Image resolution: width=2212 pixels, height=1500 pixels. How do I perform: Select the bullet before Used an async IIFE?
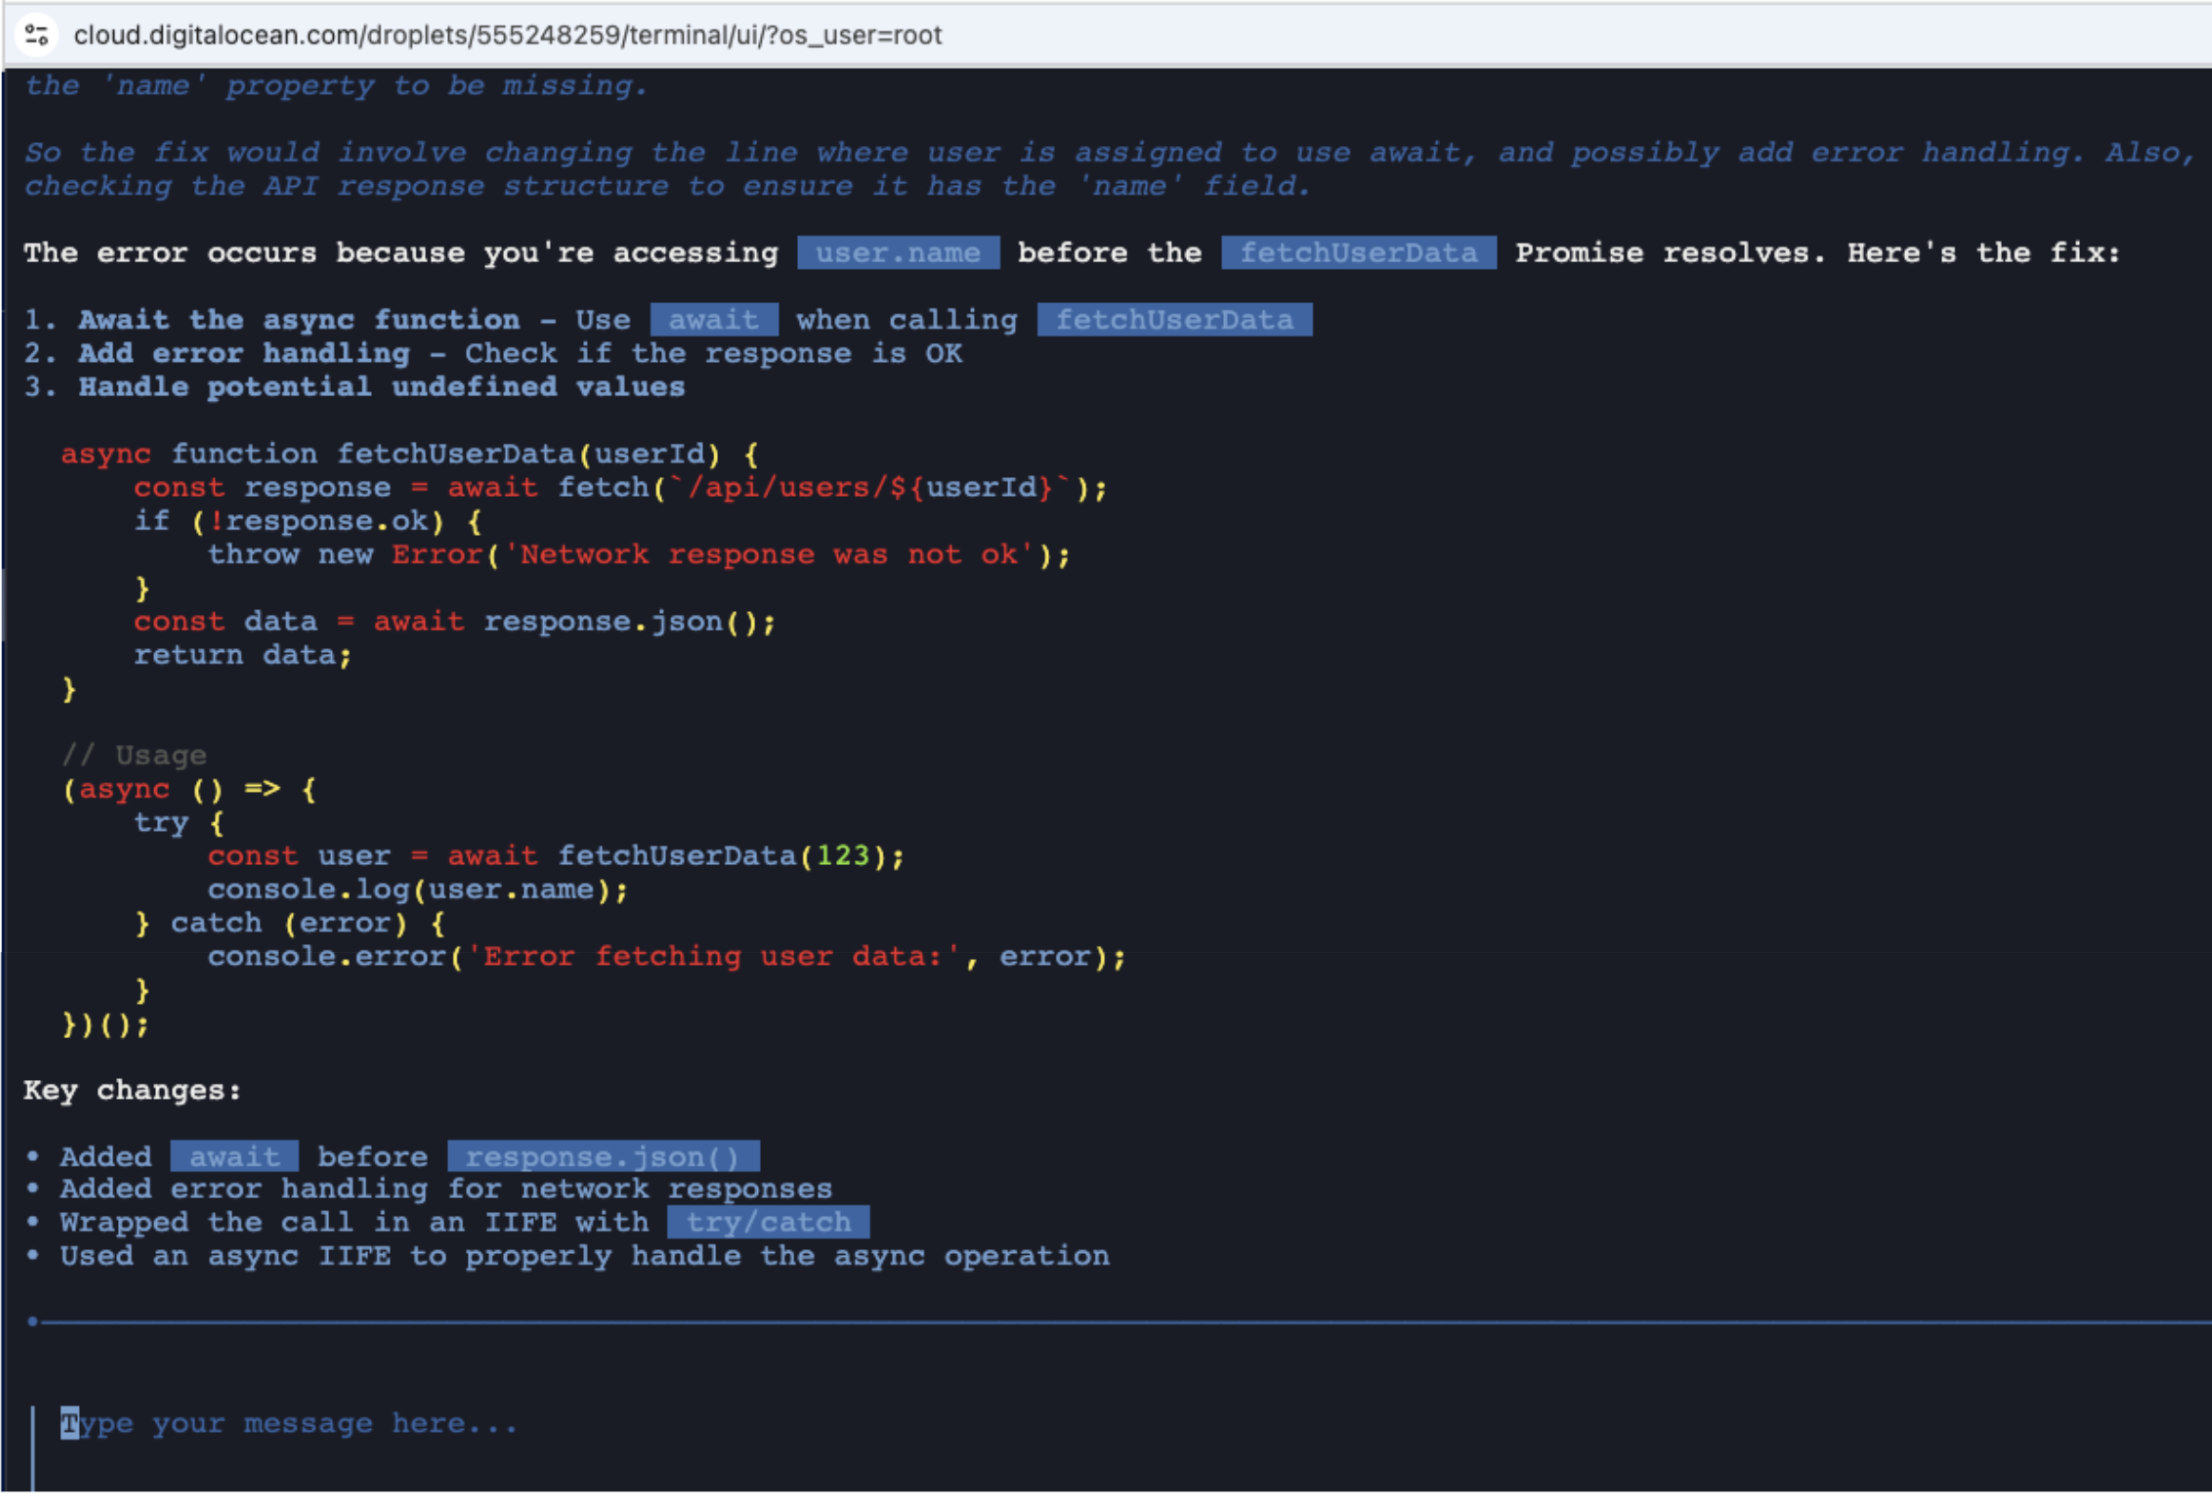point(35,1255)
